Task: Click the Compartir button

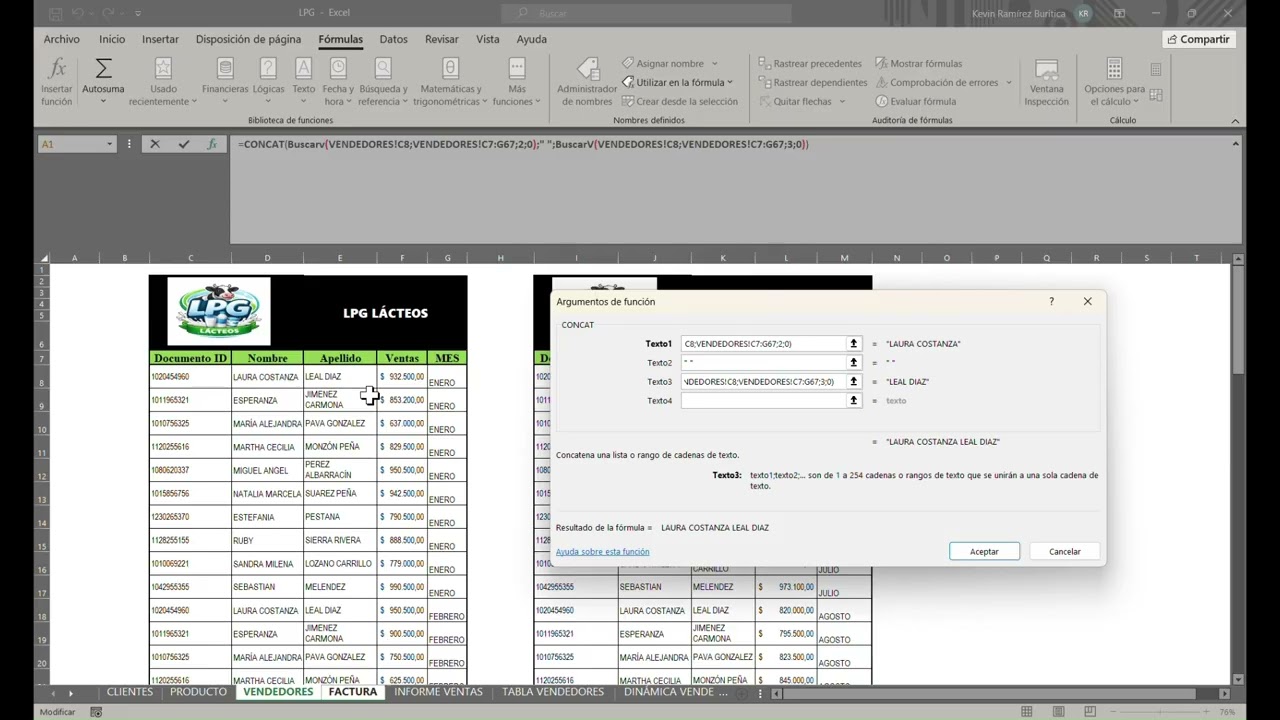Action: [1198, 39]
